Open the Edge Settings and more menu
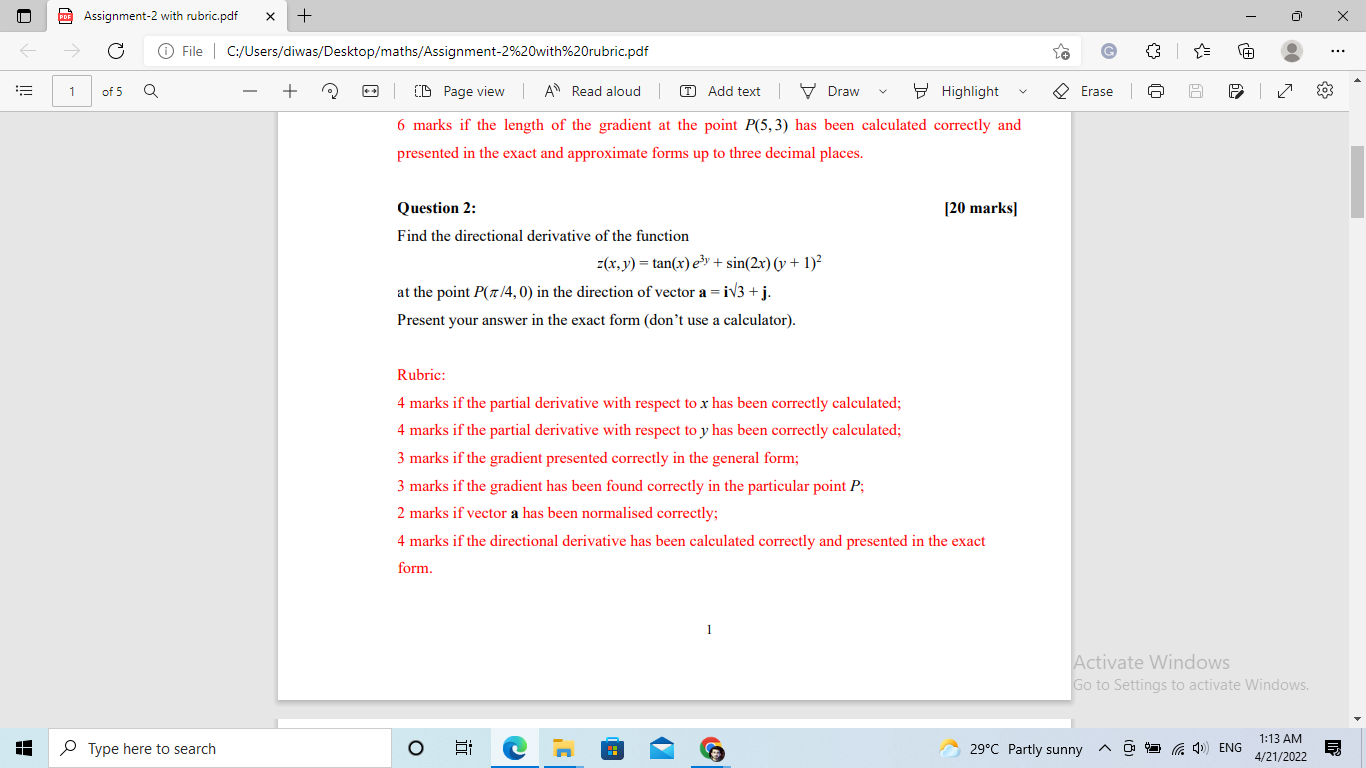The width and height of the screenshot is (1366, 768). click(x=1337, y=51)
